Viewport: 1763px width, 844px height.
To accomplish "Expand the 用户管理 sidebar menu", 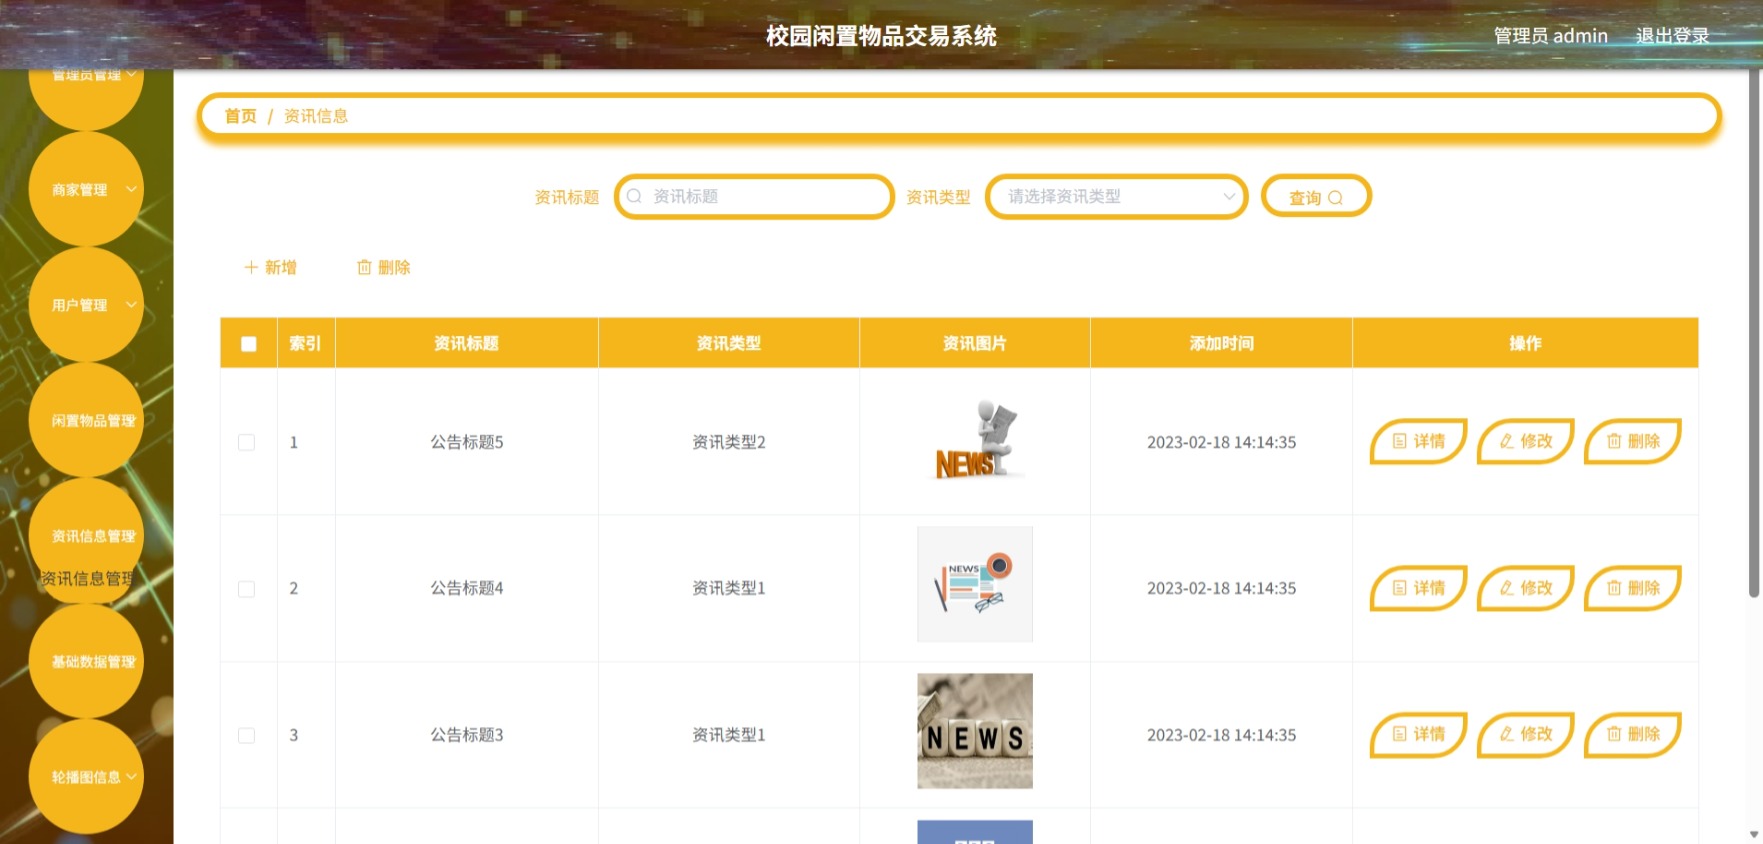I will (86, 304).
